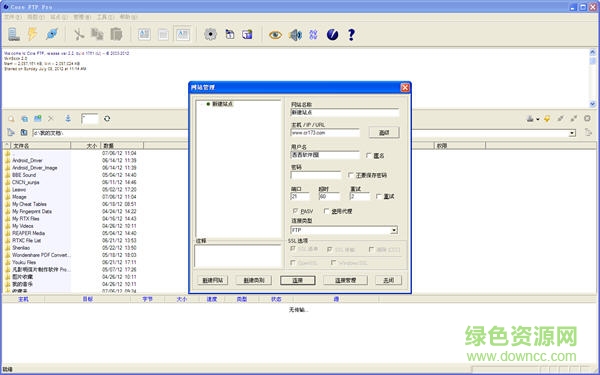Screen dimensions: 600x375
Task: Open the remote path dropdown arrow
Action: [572, 133]
